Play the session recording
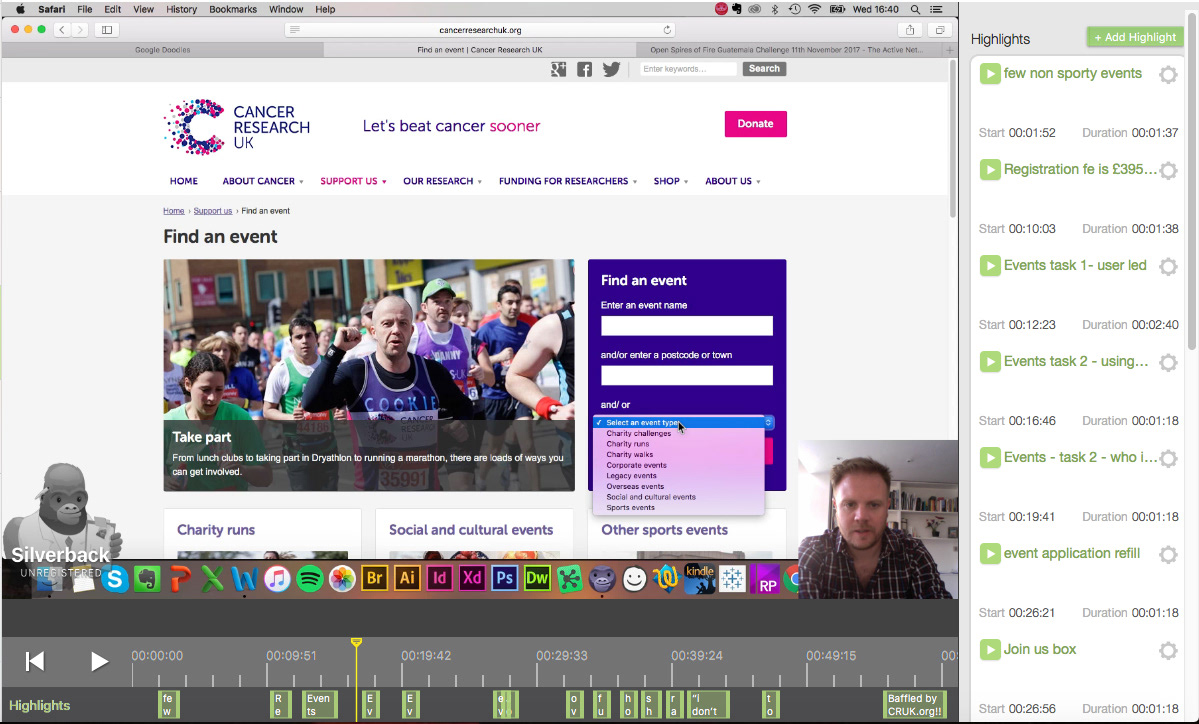This screenshot has width=1199, height=724. click(99, 661)
